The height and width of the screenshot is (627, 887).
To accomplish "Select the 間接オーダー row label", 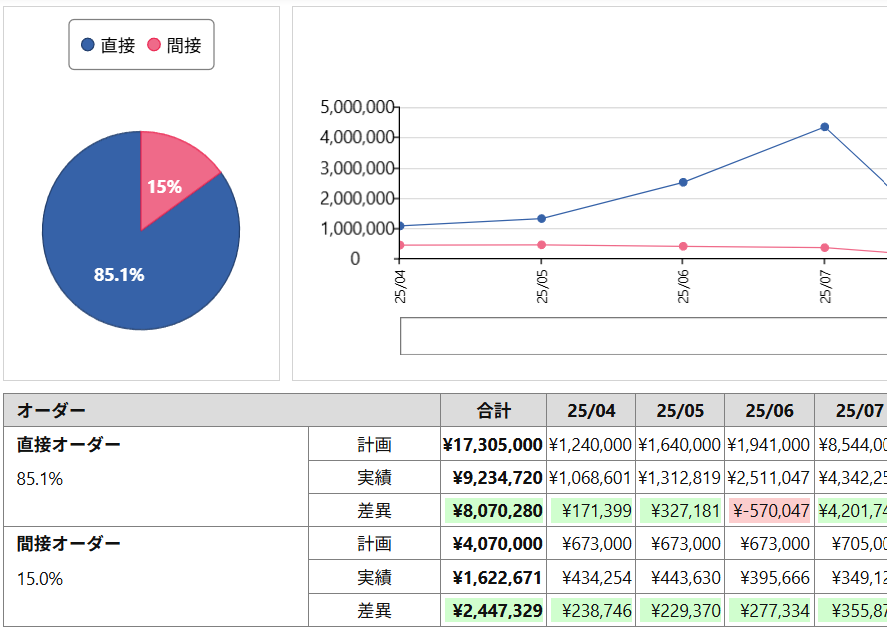I will tap(69, 544).
